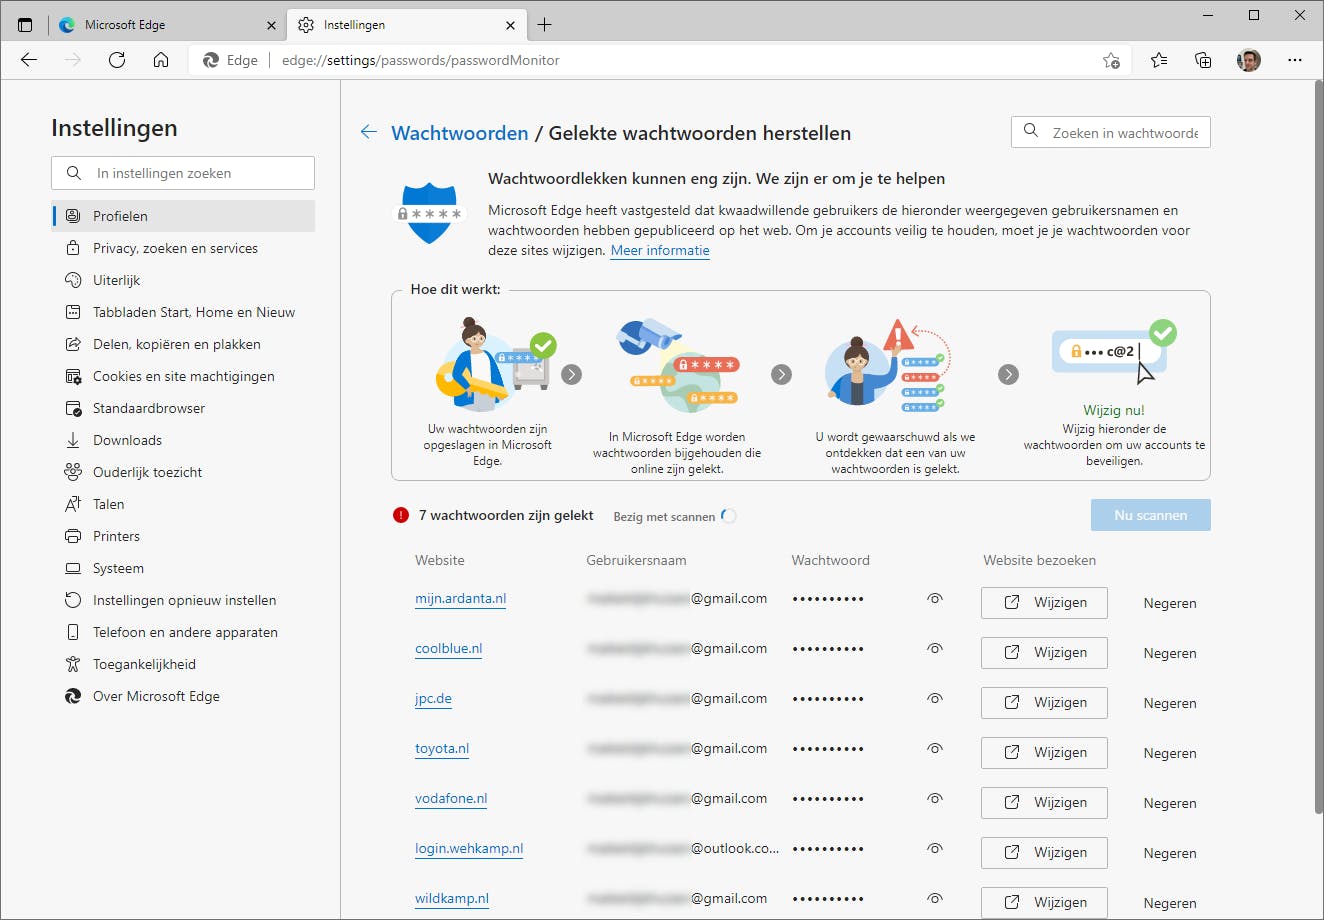This screenshot has width=1324, height=920.
Task: Click the Nu scannen button
Action: [1151, 515]
